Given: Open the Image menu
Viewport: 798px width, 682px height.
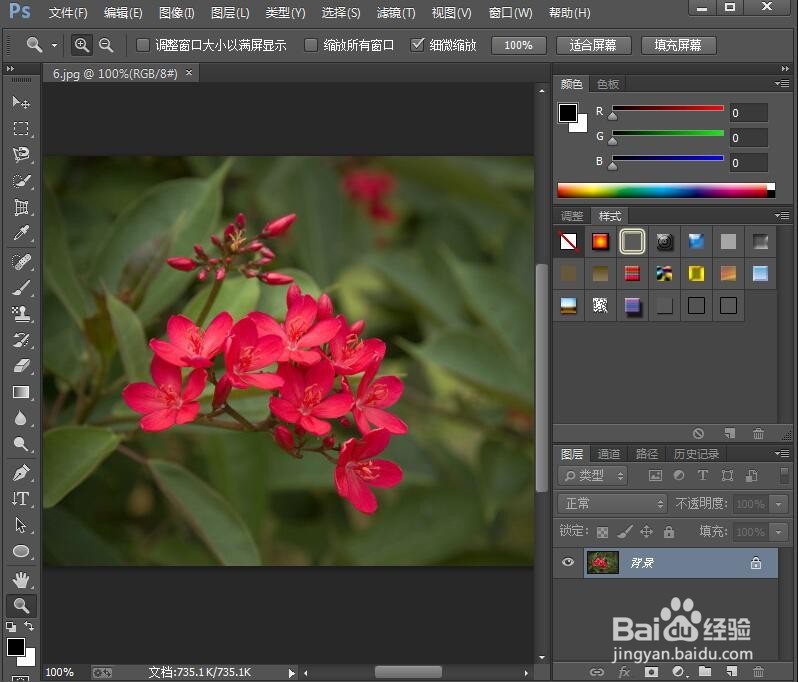Looking at the screenshot, I should click(x=177, y=13).
